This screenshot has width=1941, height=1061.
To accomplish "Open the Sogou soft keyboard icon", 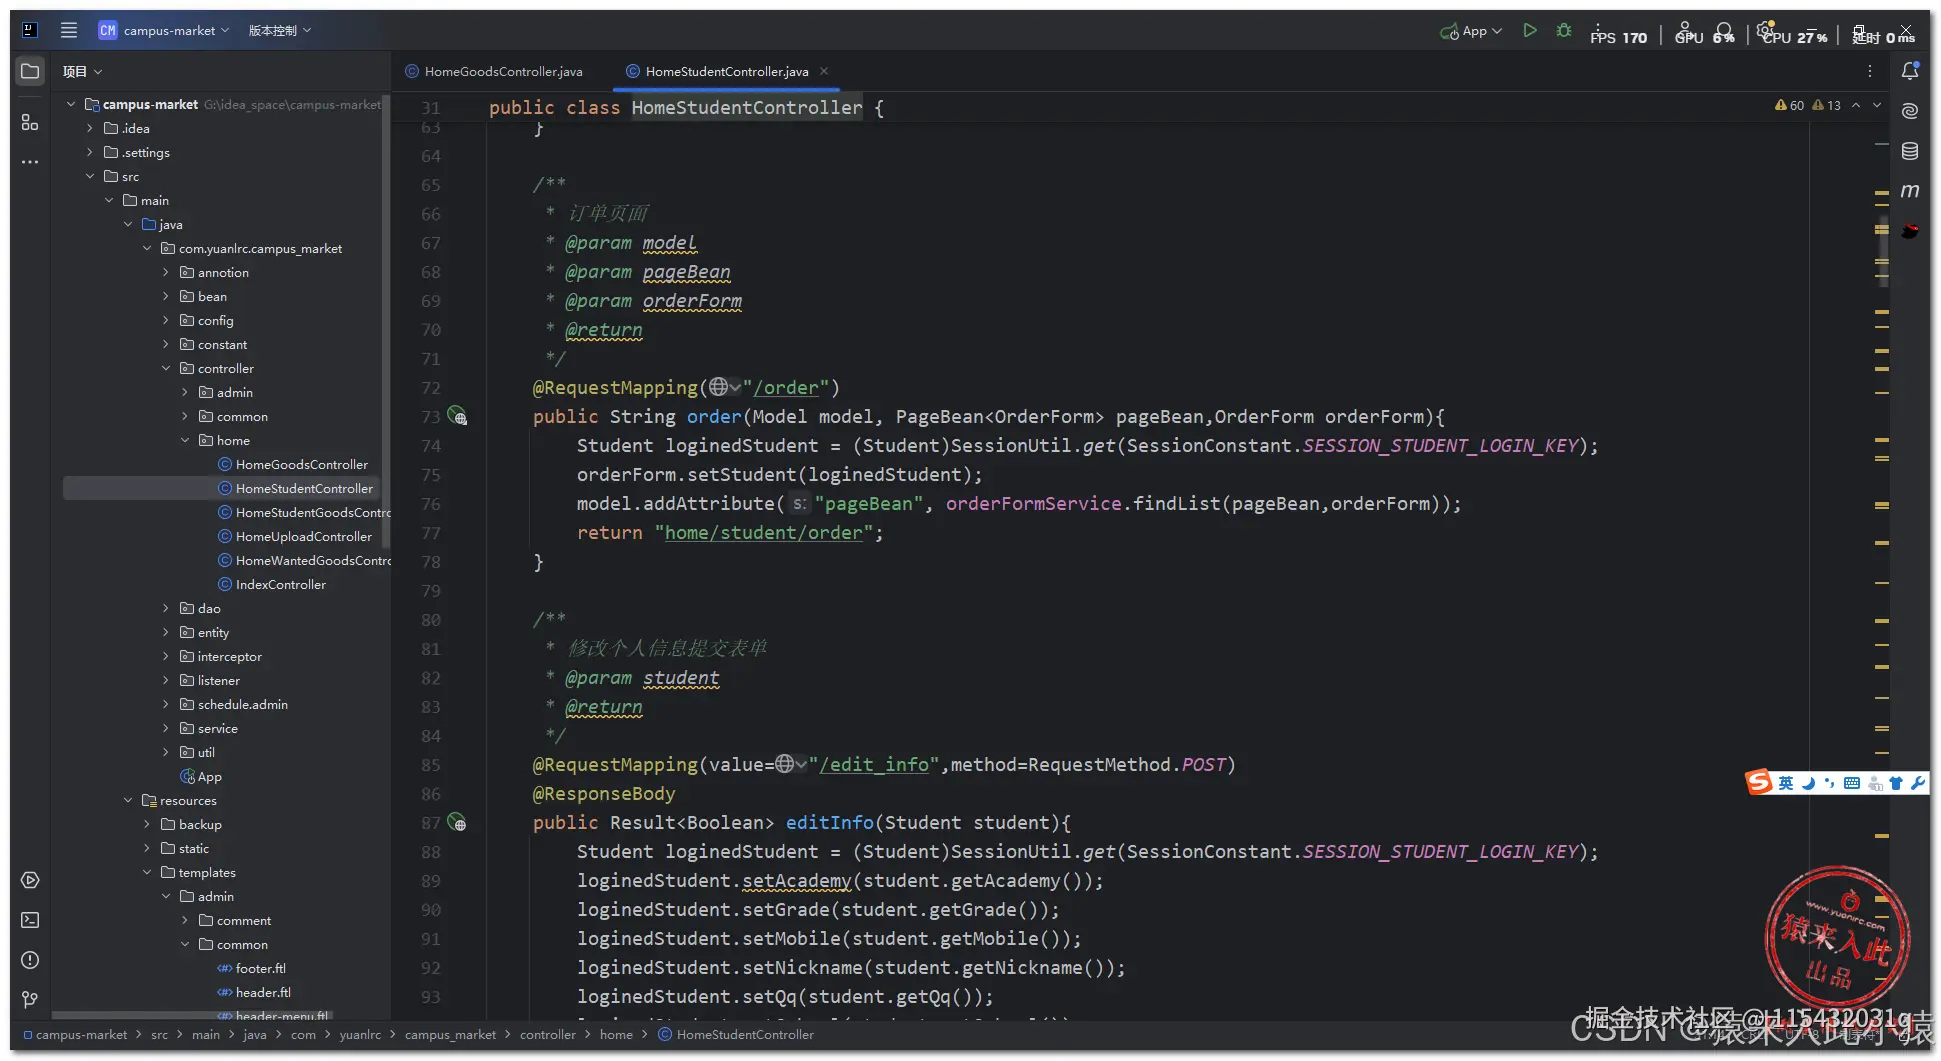I will (x=1852, y=783).
